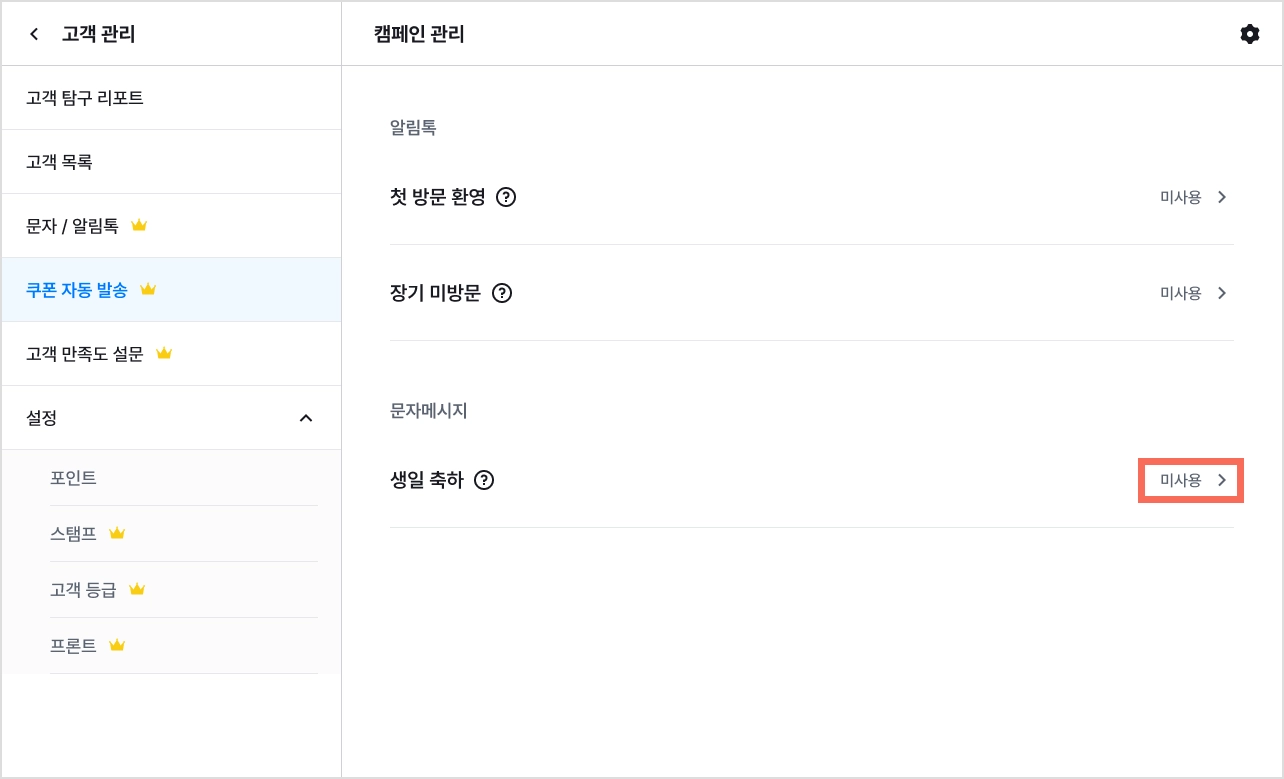This screenshot has width=1284, height=779.
Task: Open the 프론트 settings submenu
Action: point(184,645)
